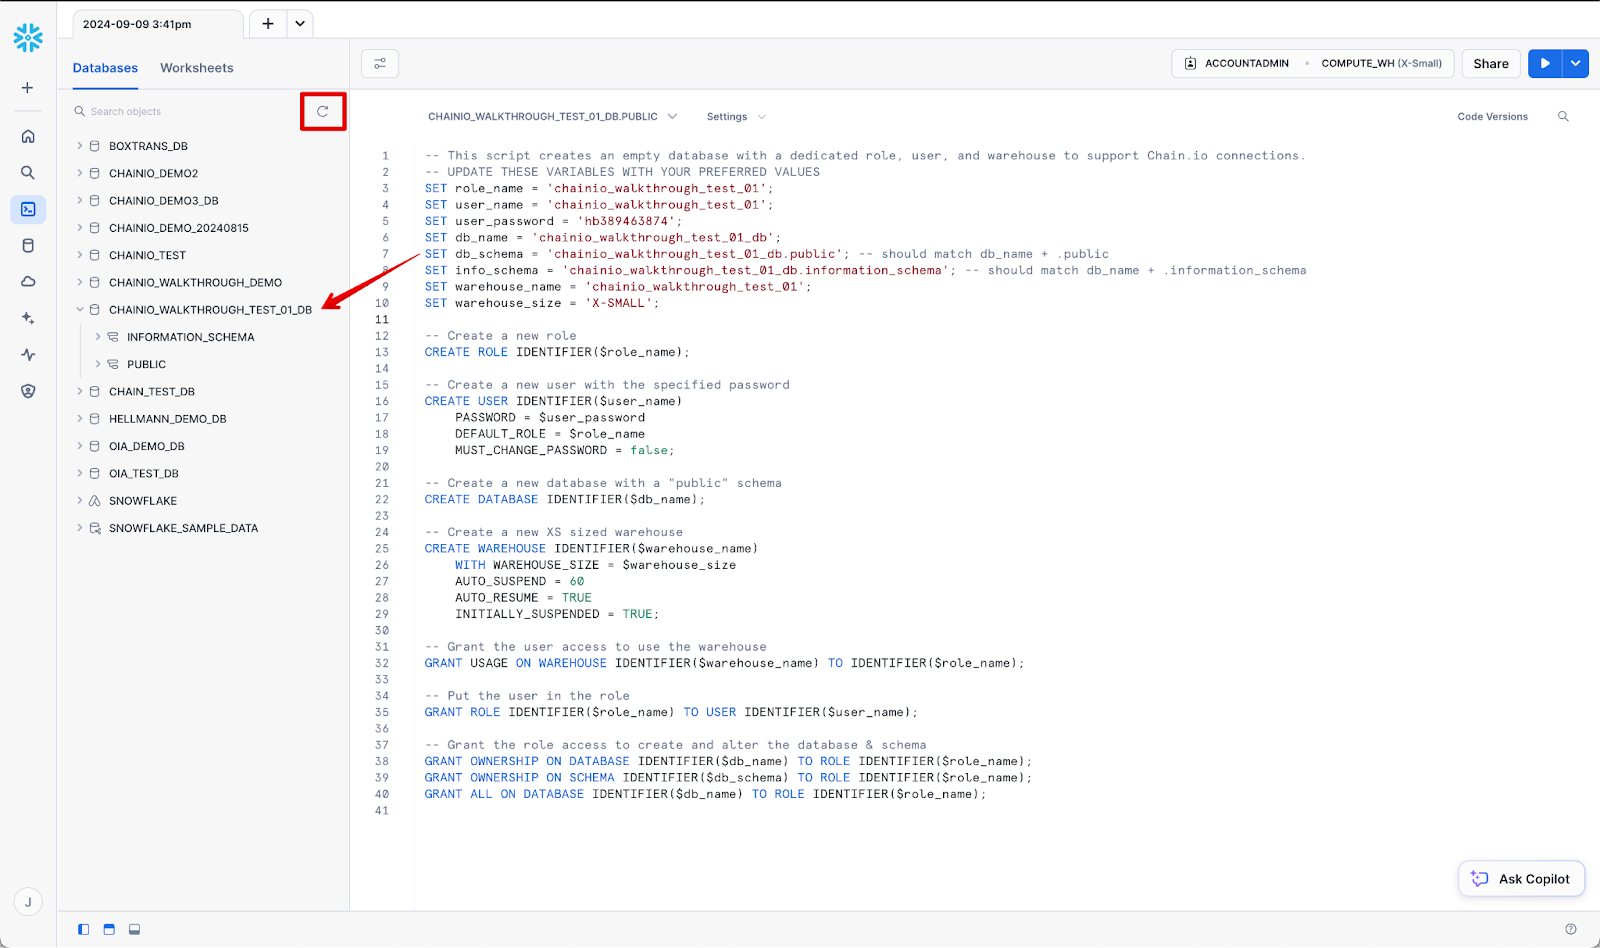The width and height of the screenshot is (1600, 948).
Task: Open run options dropdown arrow
Action: [1576, 63]
